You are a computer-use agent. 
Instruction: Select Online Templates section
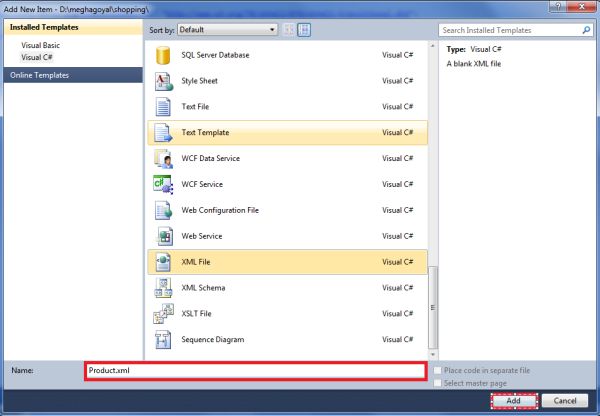73,75
